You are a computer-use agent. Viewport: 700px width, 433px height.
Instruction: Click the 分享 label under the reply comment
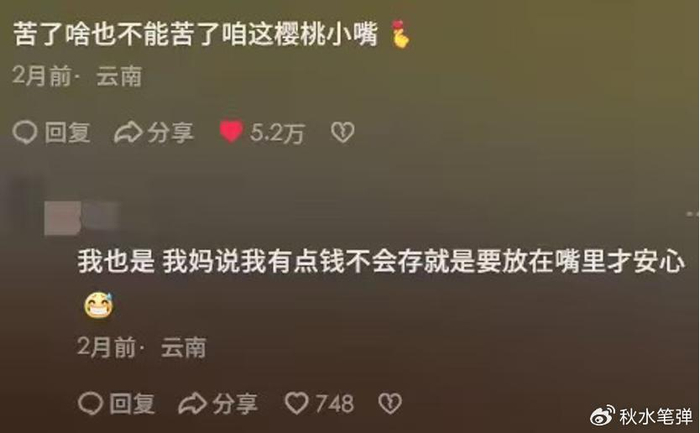coord(235,404)
